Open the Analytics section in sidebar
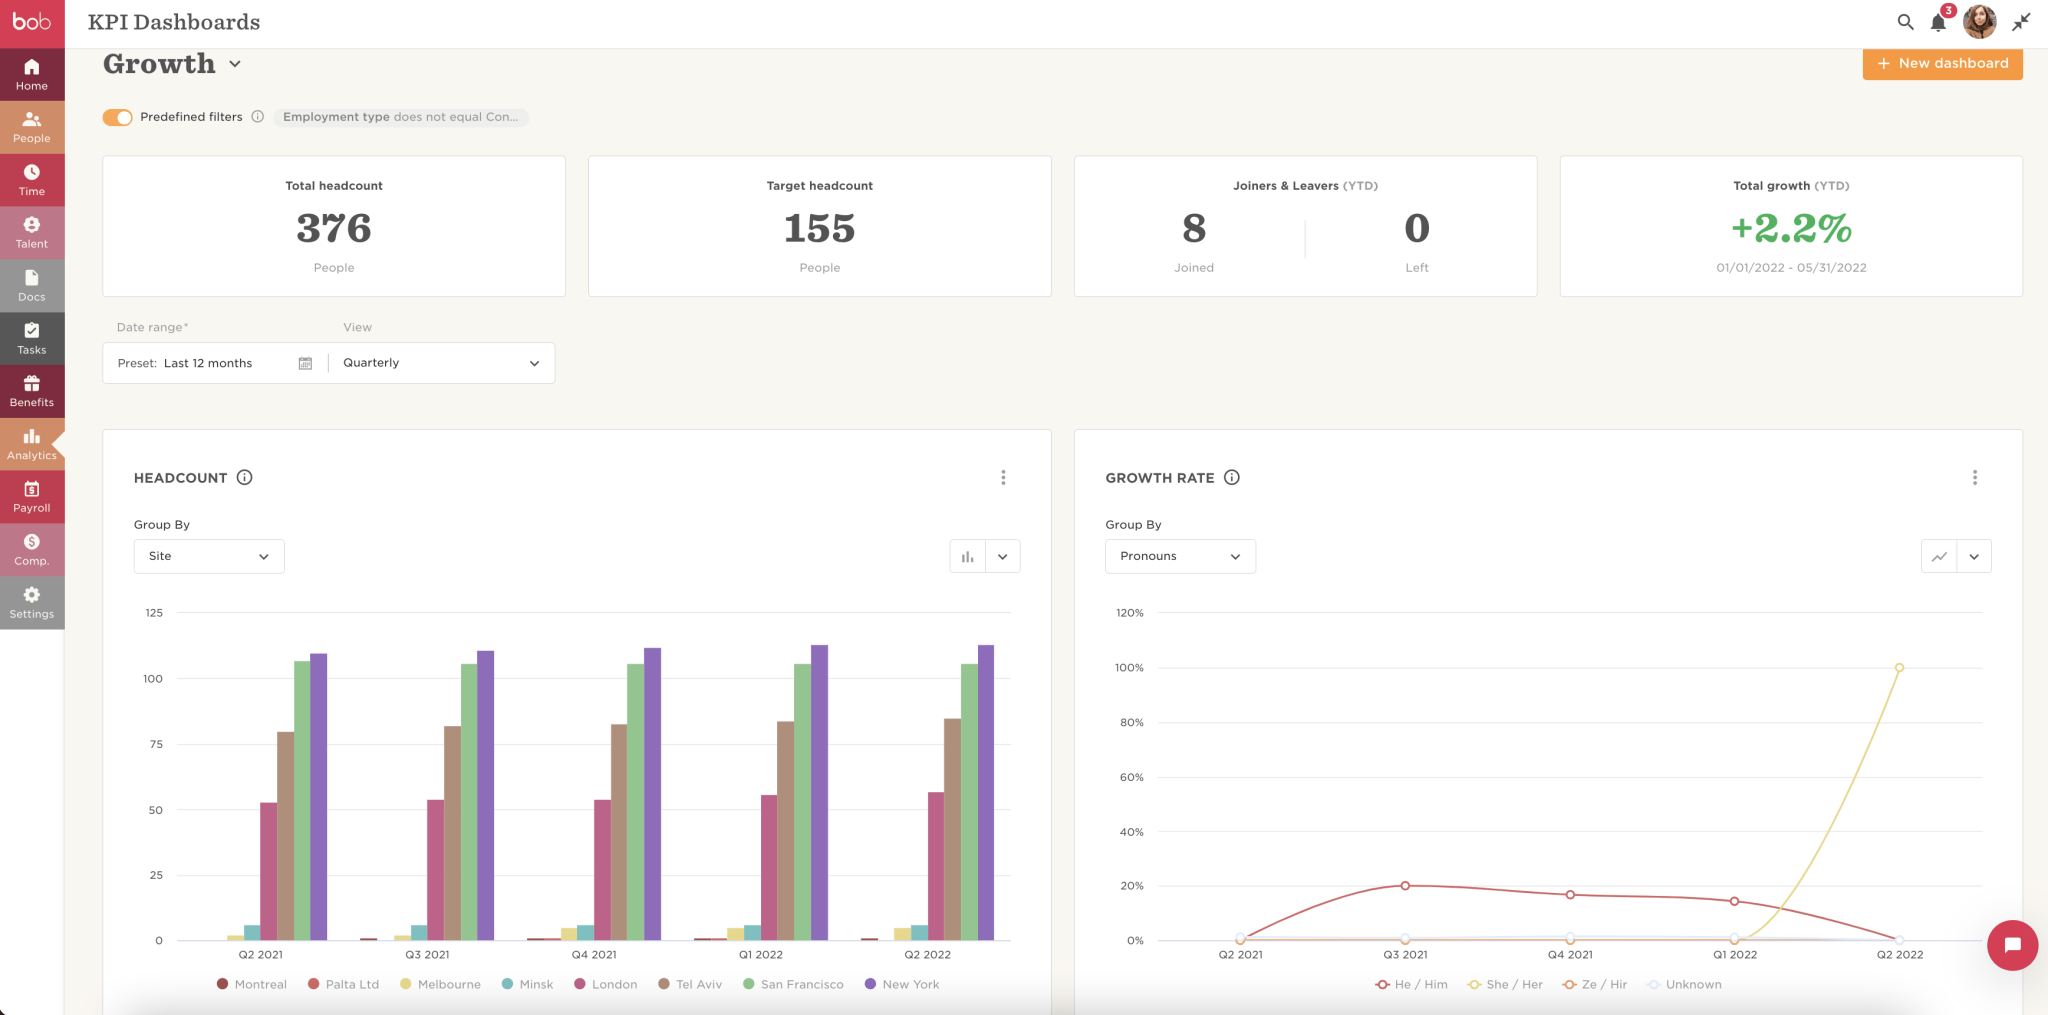This screenshot has height=1015, width=2048. (x=31, y=443)
